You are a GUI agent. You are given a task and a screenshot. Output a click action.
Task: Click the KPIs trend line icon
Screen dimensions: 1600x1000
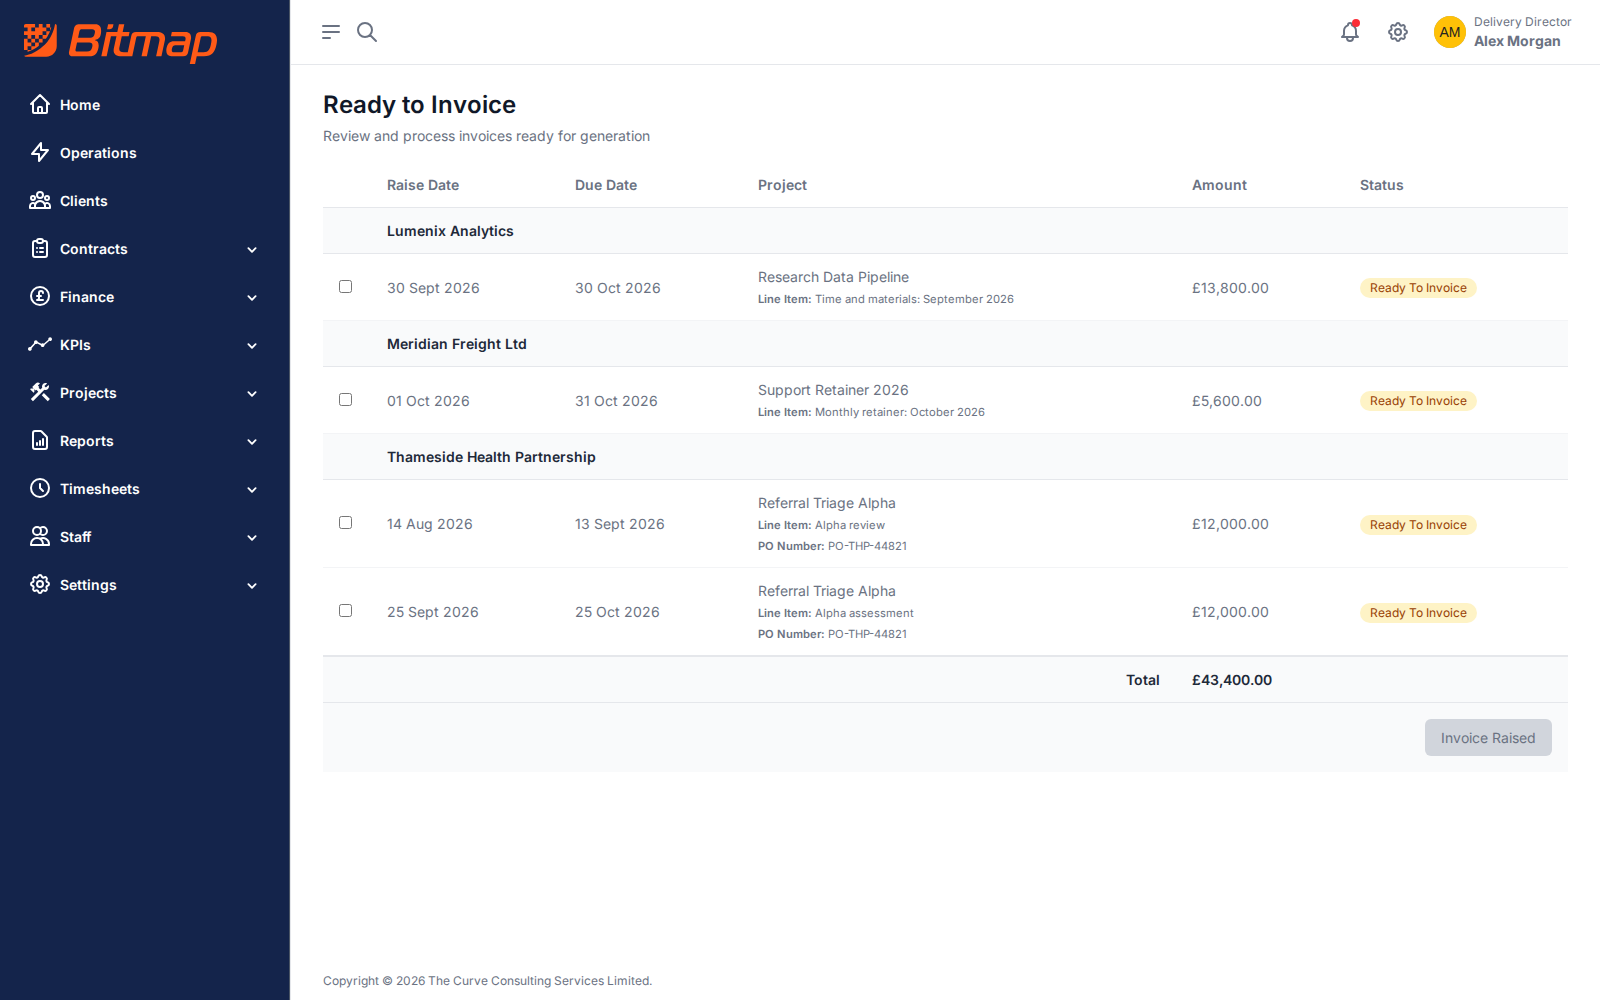pyautogui.click(x=40, y=344)
